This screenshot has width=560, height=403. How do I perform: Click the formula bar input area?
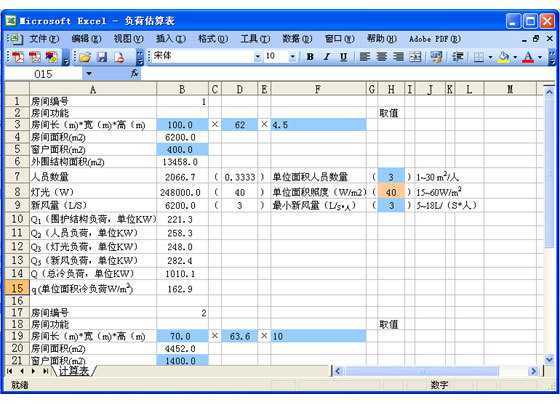coord(347,74)
